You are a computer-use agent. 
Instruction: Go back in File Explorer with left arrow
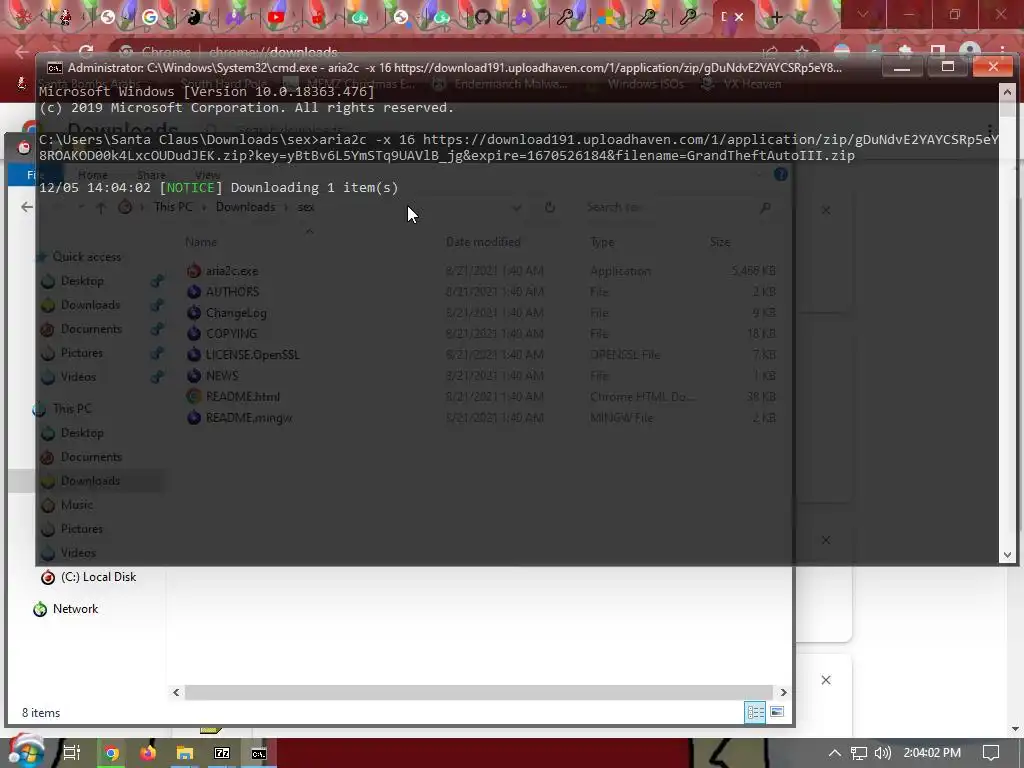click(x=27, y=207)
